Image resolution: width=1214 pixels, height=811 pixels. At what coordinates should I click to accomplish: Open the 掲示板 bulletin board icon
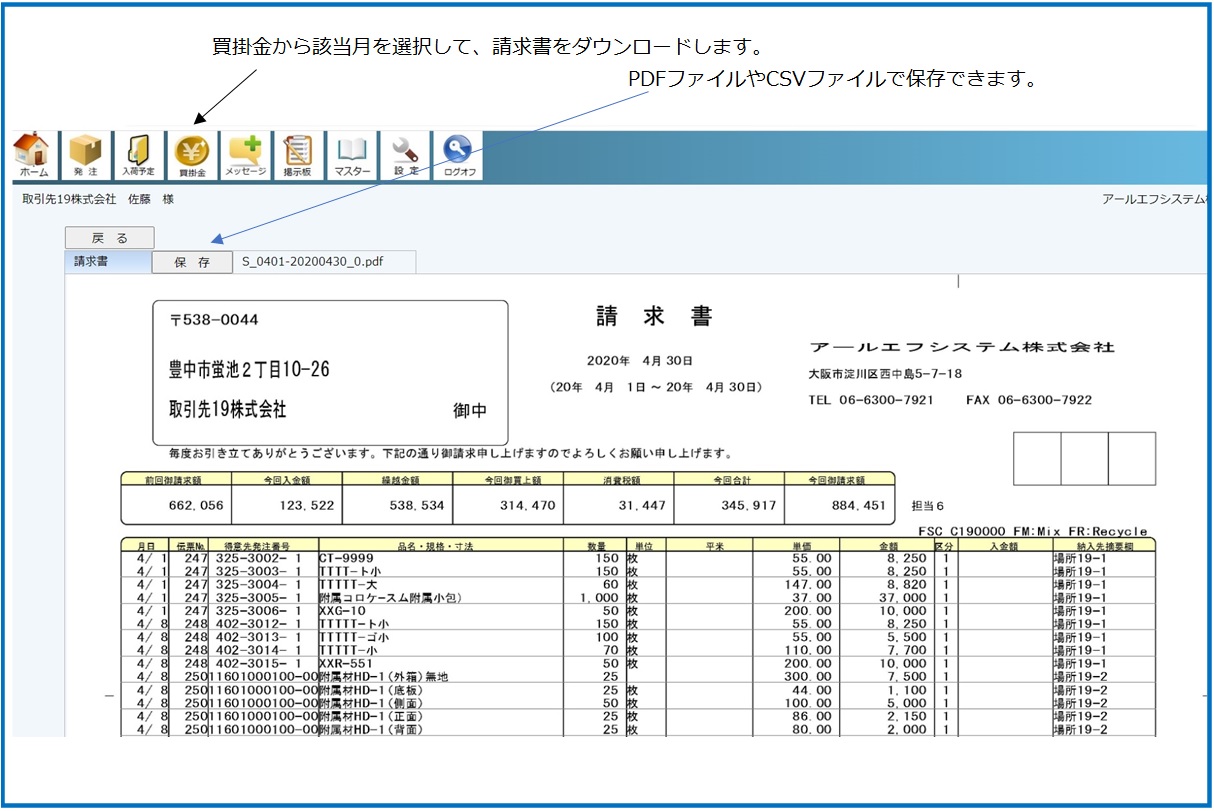pyautogui.click(x=297, y=157)
